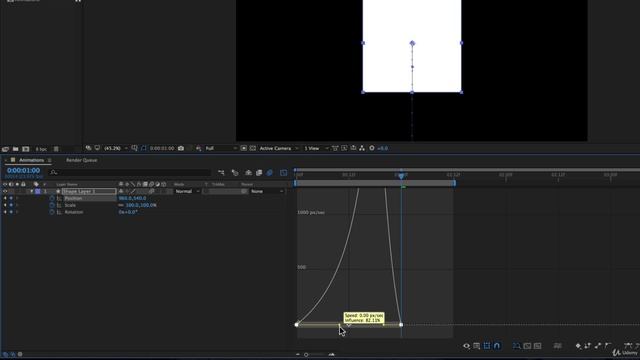Create a new composition icon in Project panel
640x360 pixels.
pyautogui.click(x=26, y=149)
